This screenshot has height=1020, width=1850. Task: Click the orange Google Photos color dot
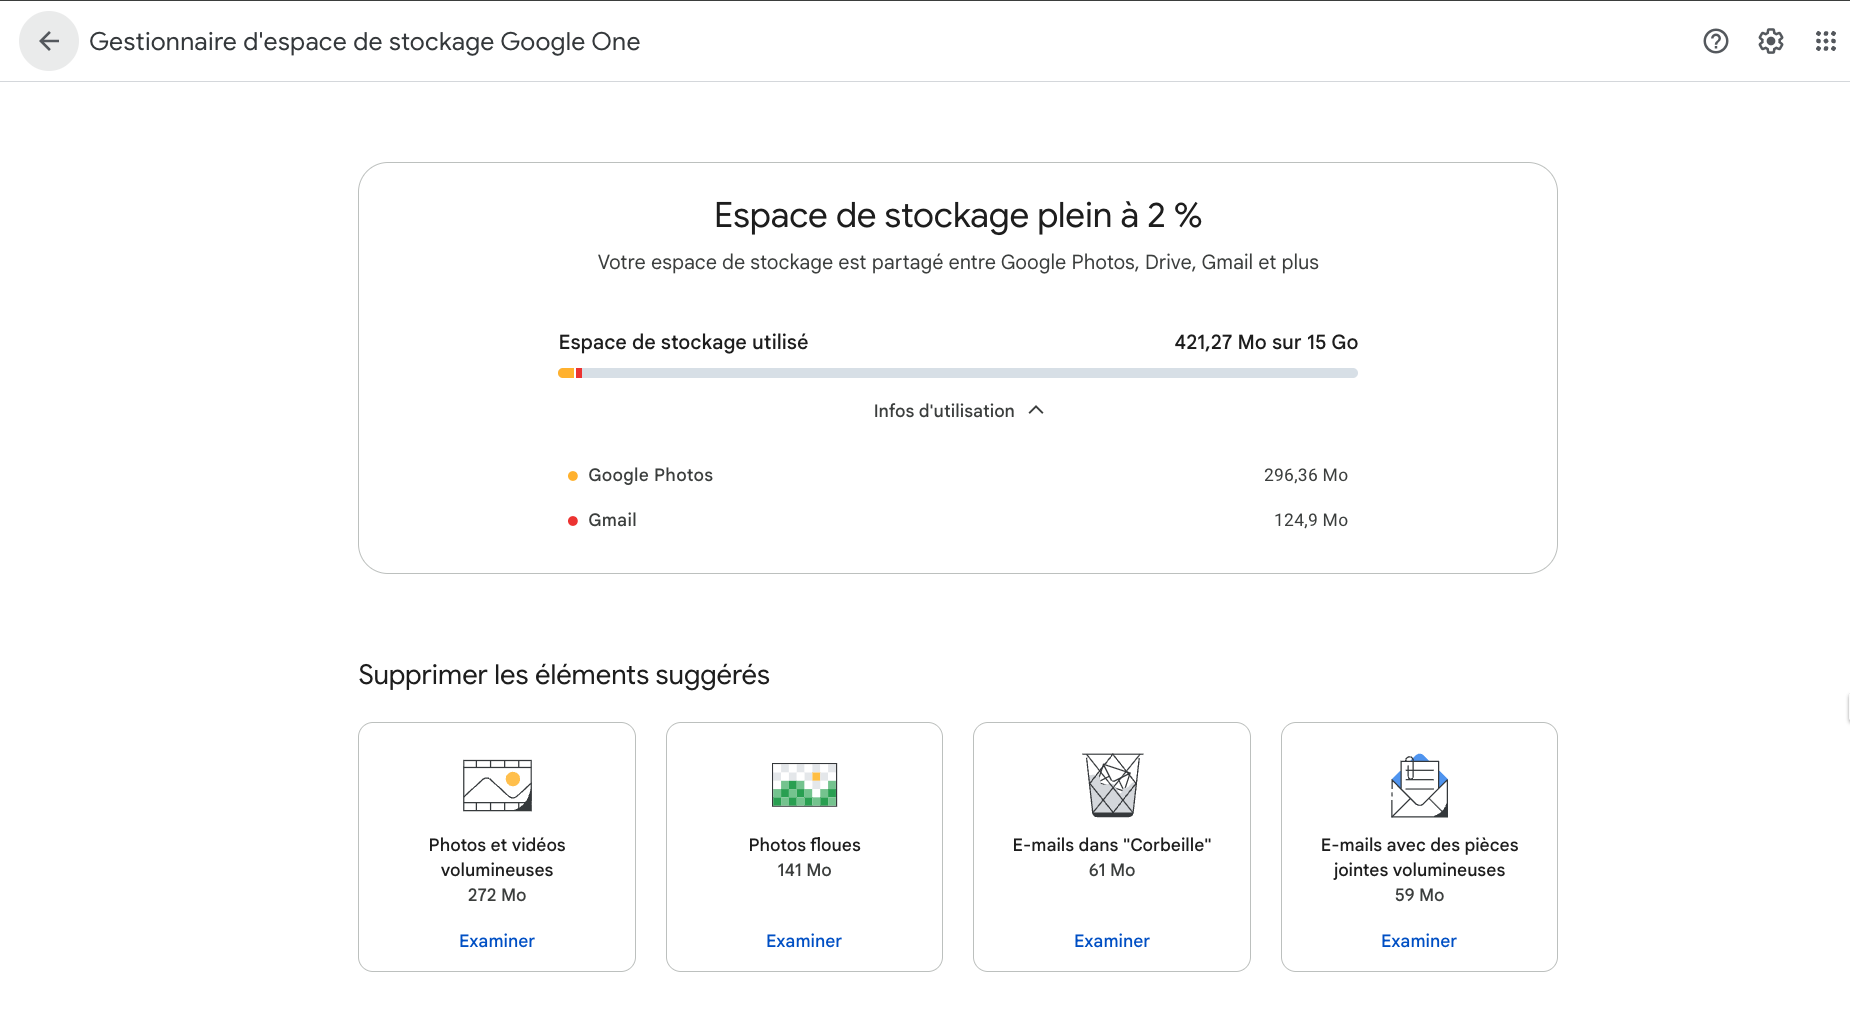(x=573, y=476)
